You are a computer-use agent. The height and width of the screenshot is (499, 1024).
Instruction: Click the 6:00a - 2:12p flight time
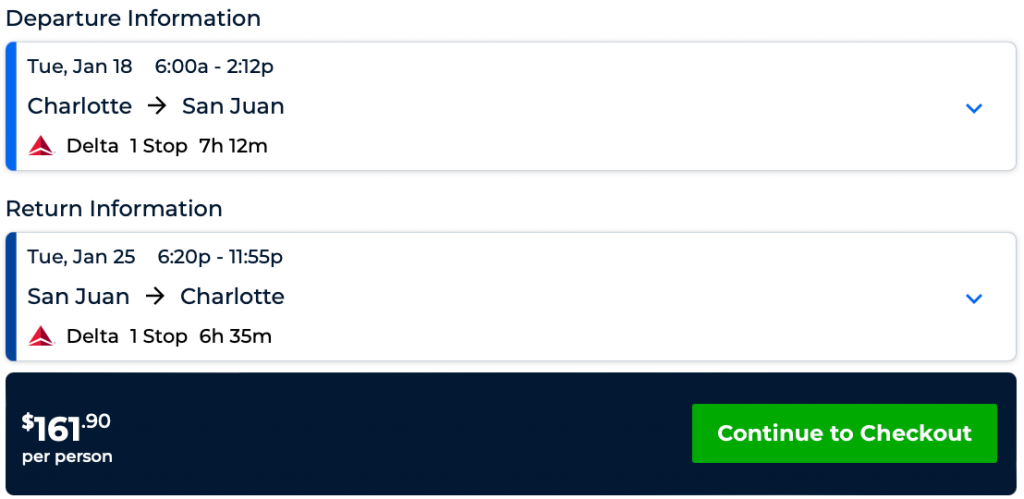pyautogui.click(x=214, y=67)
